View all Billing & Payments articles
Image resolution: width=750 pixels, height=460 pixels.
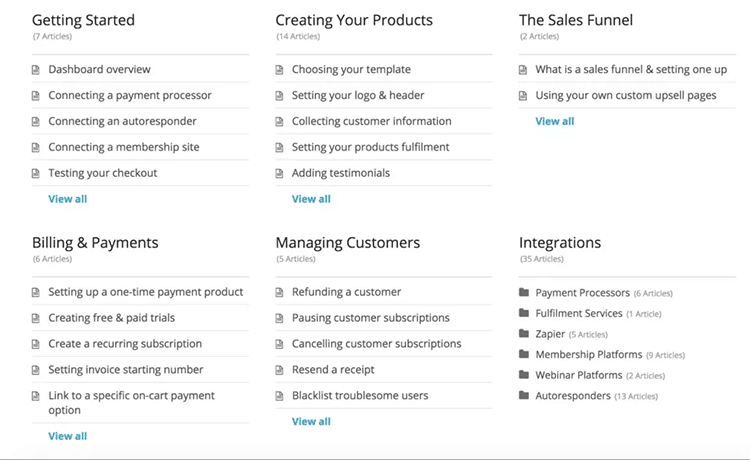[x=67, y=436]
